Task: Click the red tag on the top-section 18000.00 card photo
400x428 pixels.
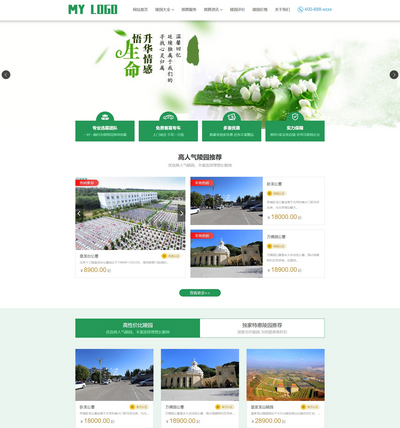Action: coord(202,183)
